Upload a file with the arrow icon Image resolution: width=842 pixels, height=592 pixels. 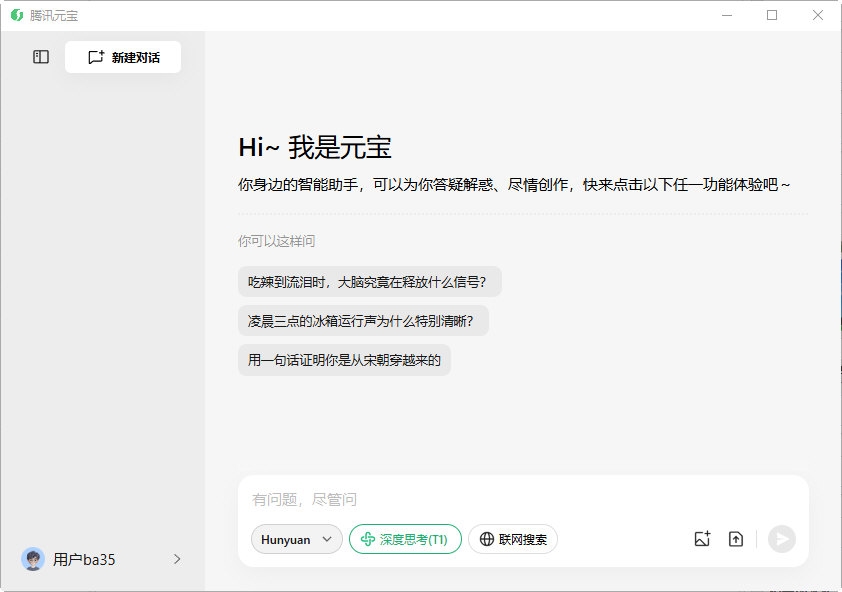click(736, 539)
